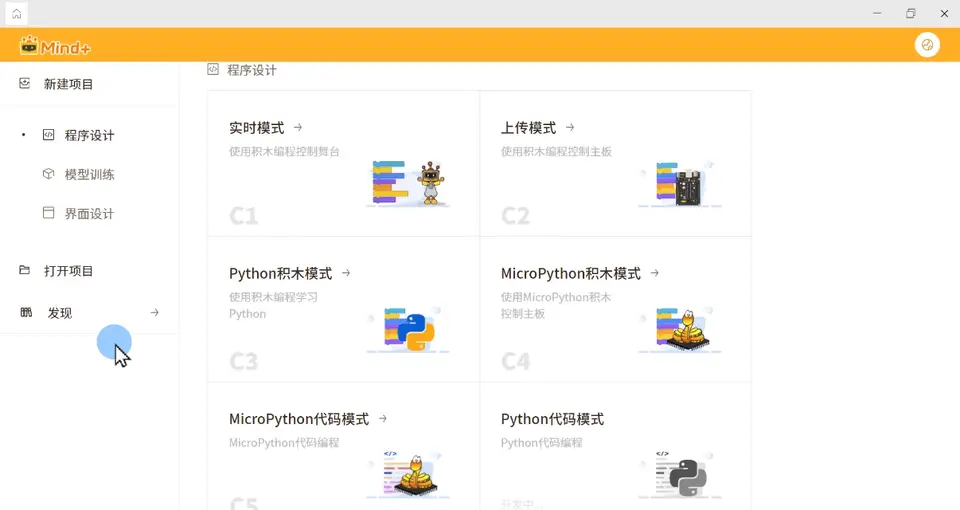
Task: Click the 模型训练 cube icon
Action: pos(48,174)
